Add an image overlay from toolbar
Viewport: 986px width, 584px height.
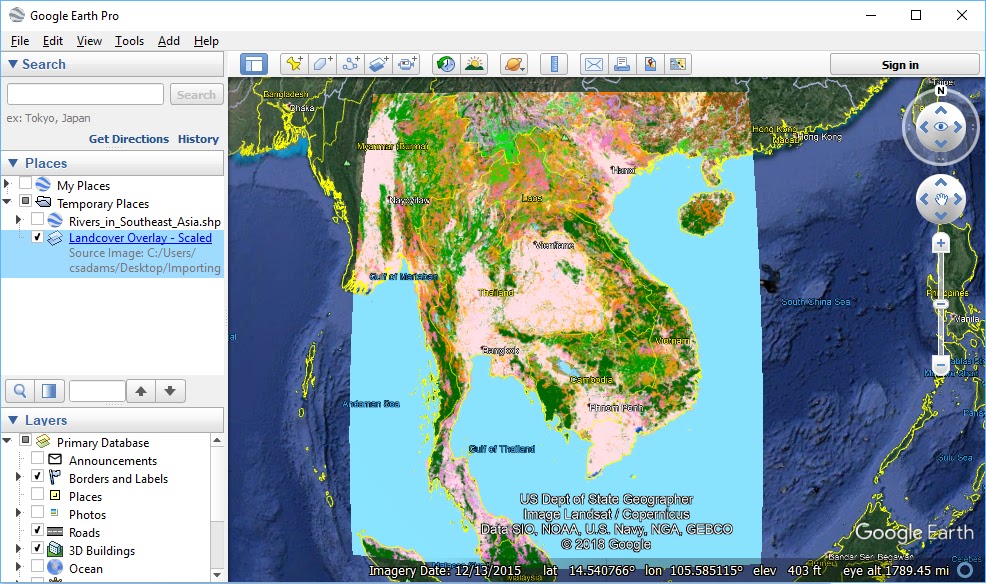[379, 64]
